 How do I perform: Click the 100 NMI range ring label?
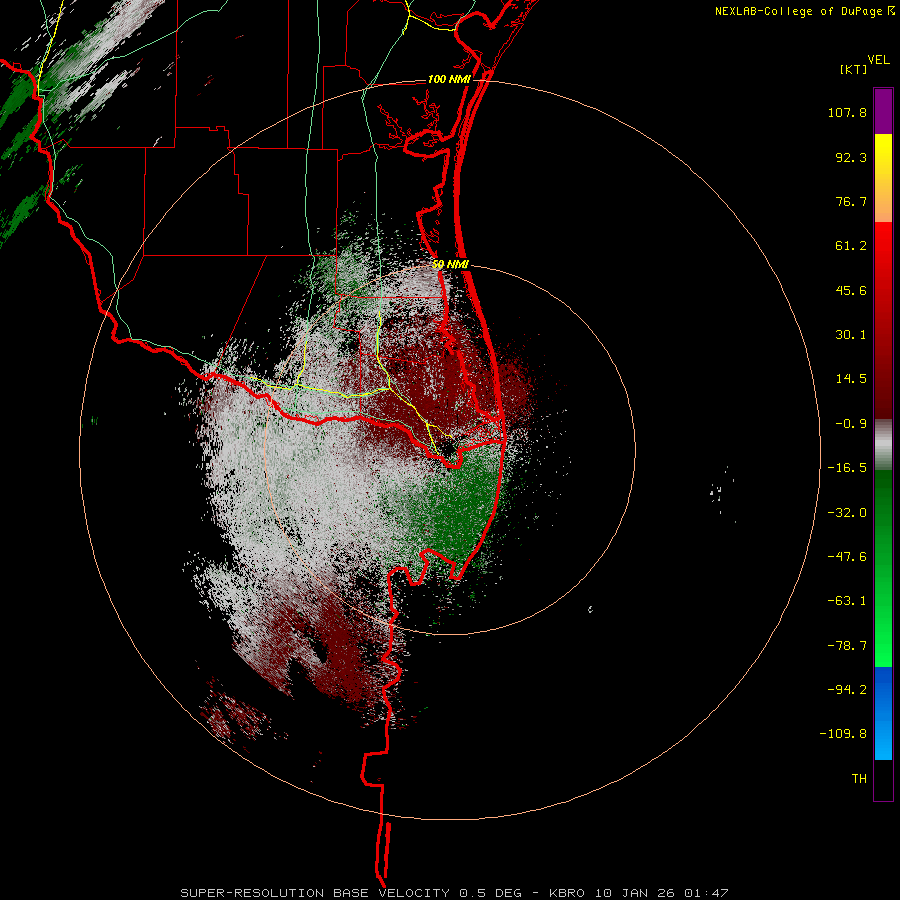(449, 79)
